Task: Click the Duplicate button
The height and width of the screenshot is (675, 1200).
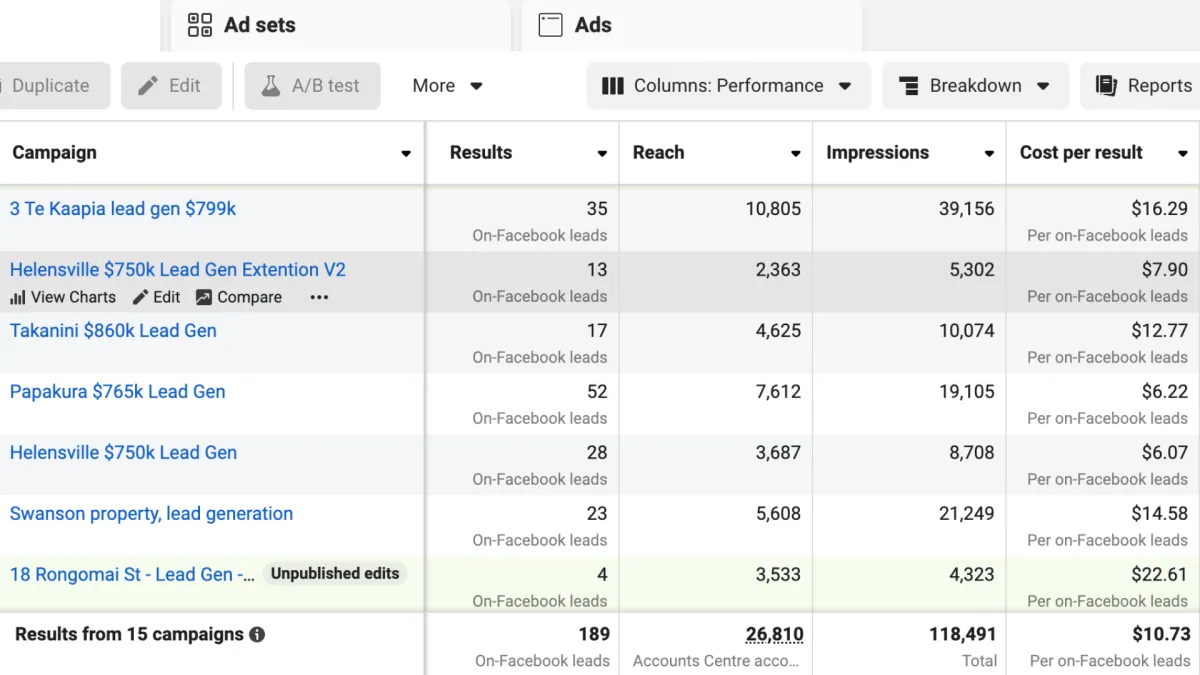Action: coord(48,86)
